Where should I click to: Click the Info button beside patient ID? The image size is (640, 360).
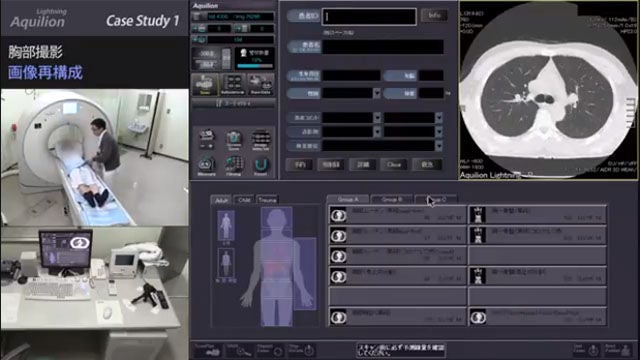434,15
